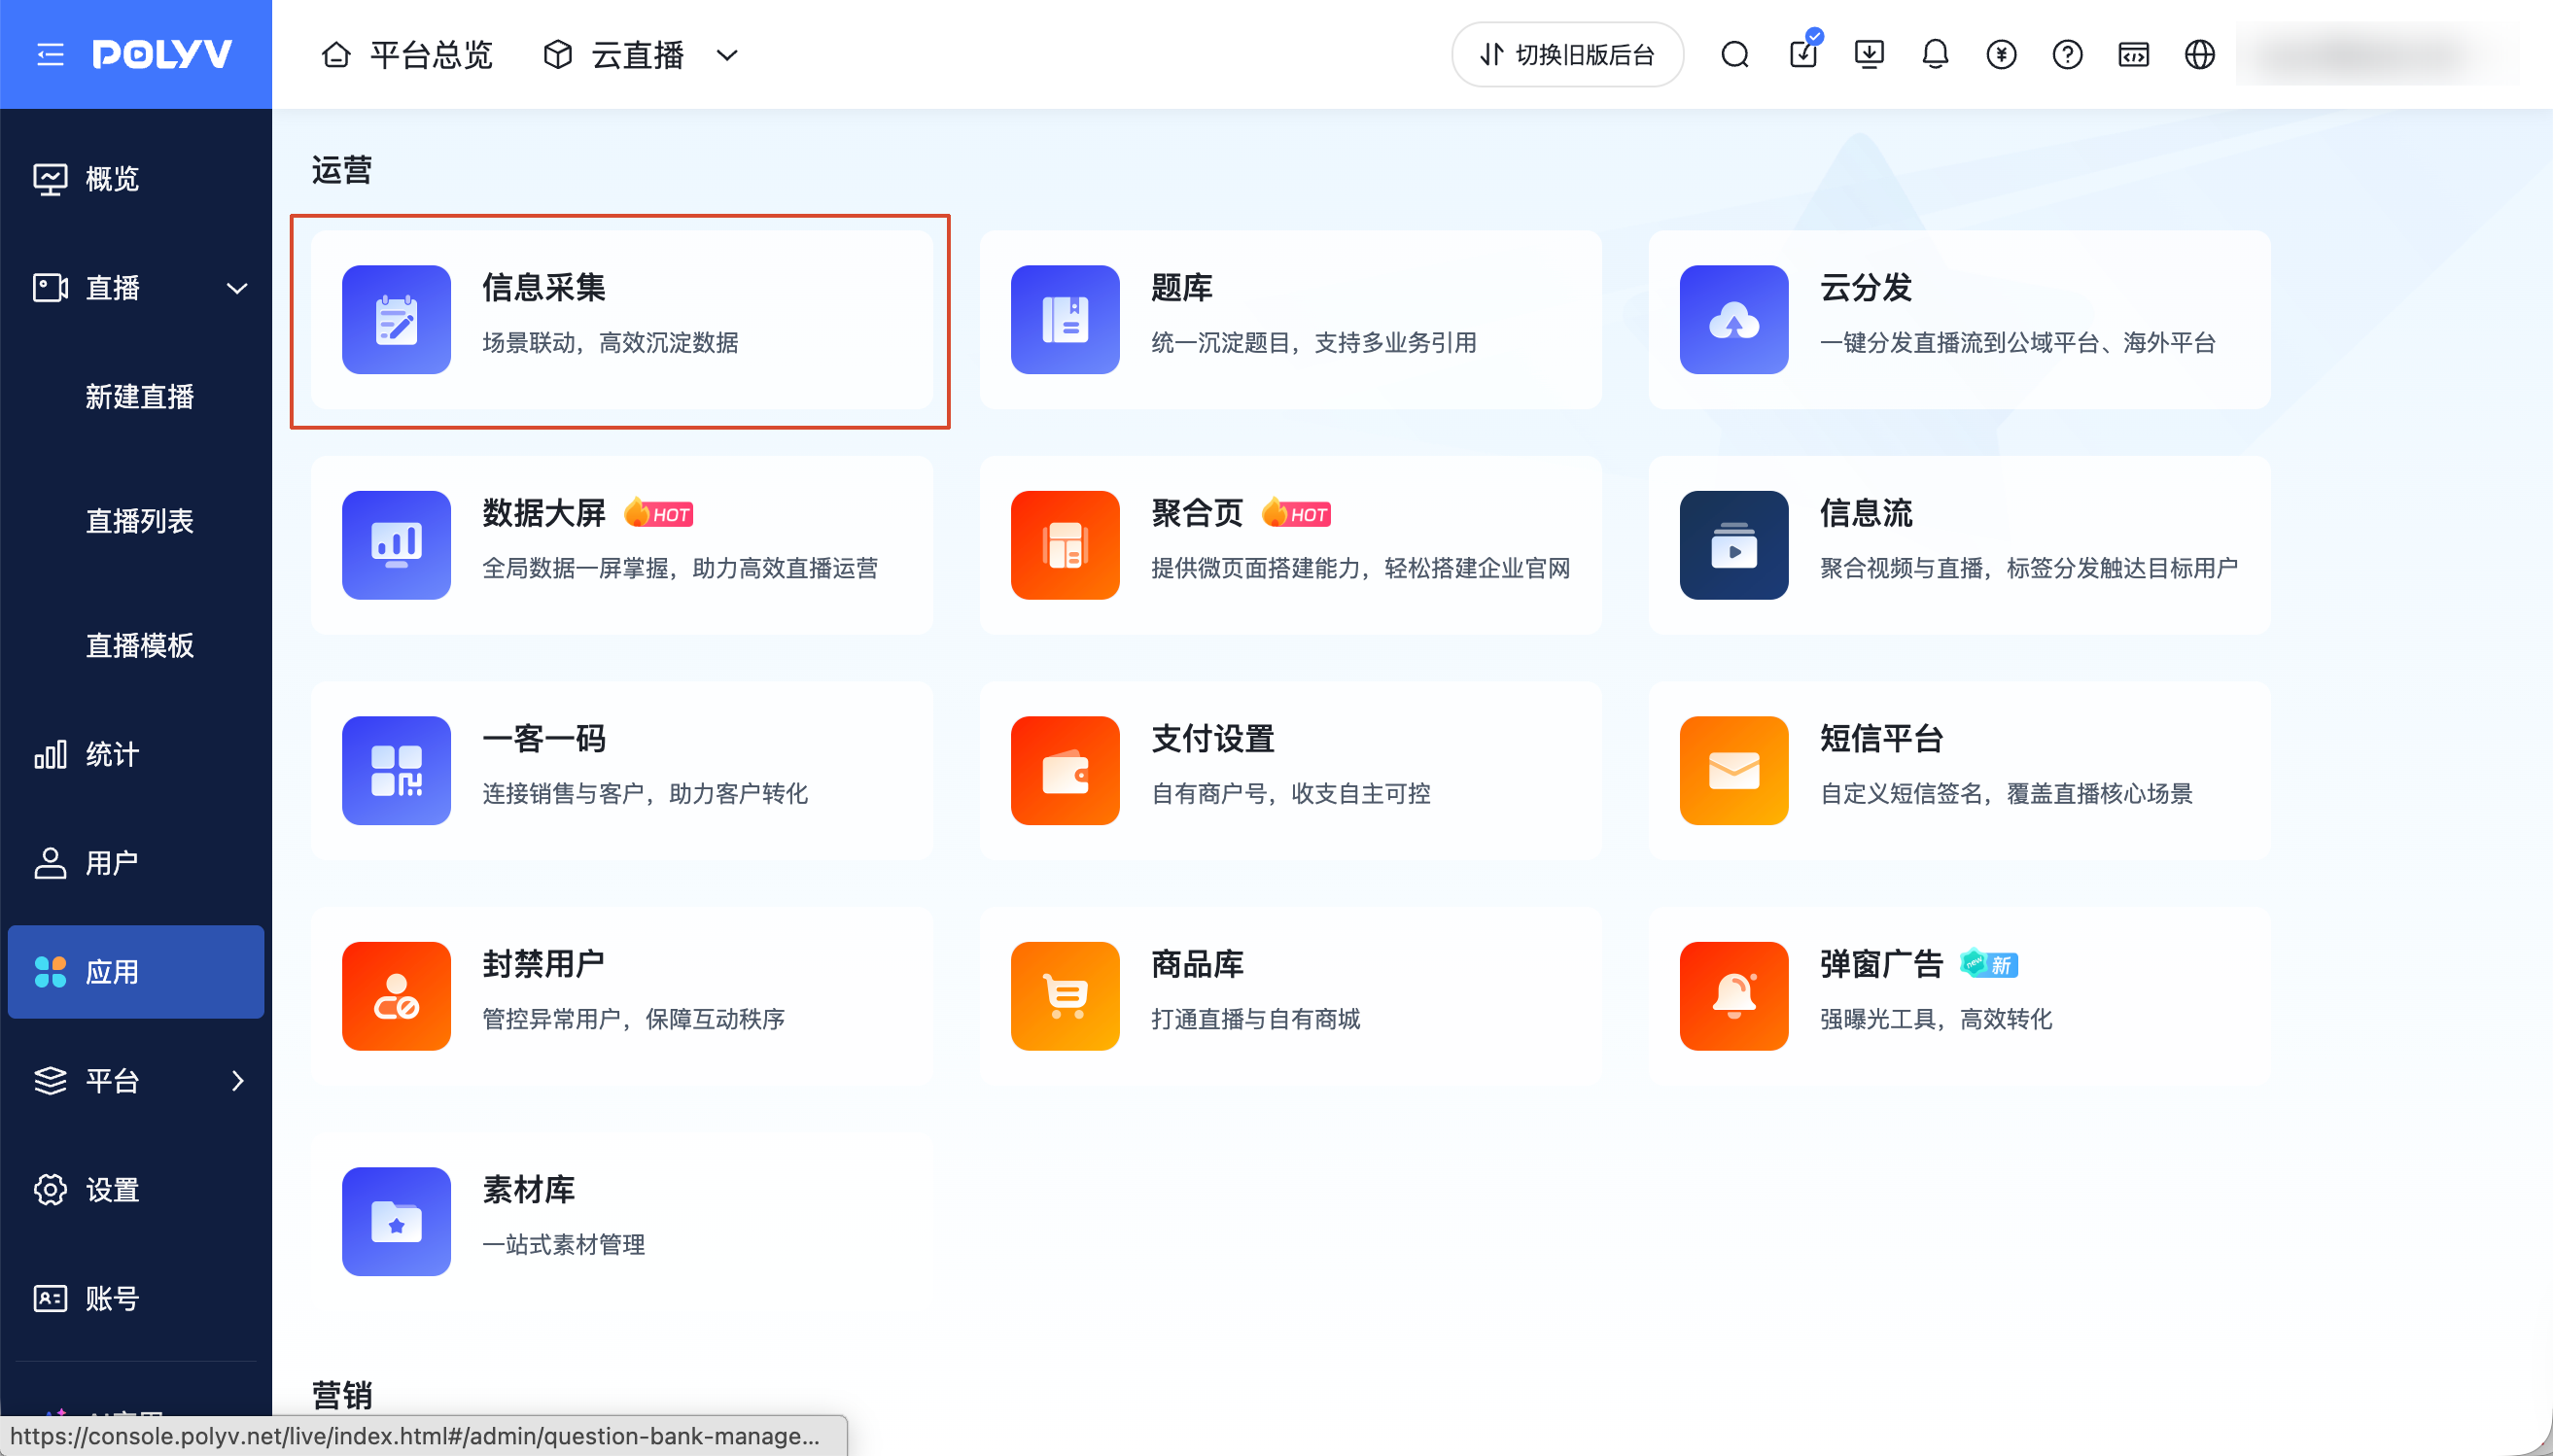
Task: Open the 题库 card title
Action: (x=1182, y=288)
